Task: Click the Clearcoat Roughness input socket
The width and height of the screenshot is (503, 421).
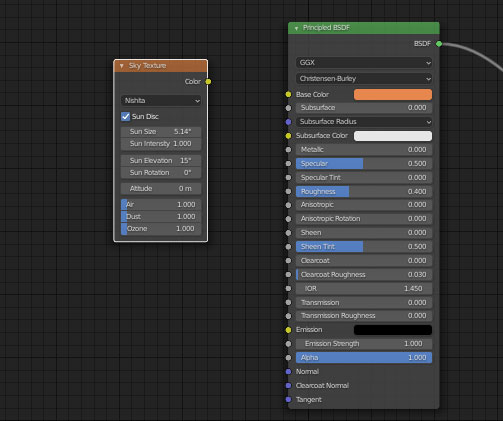Action: (288, 275)
